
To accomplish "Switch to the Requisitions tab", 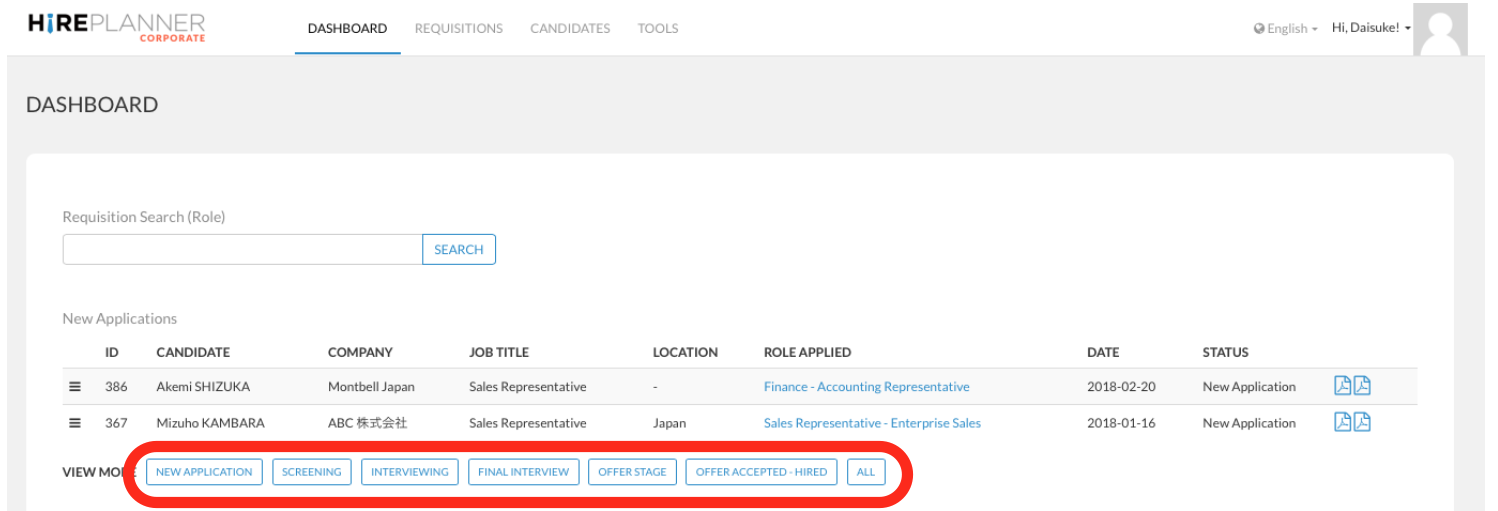I will (x=459, y=28).
